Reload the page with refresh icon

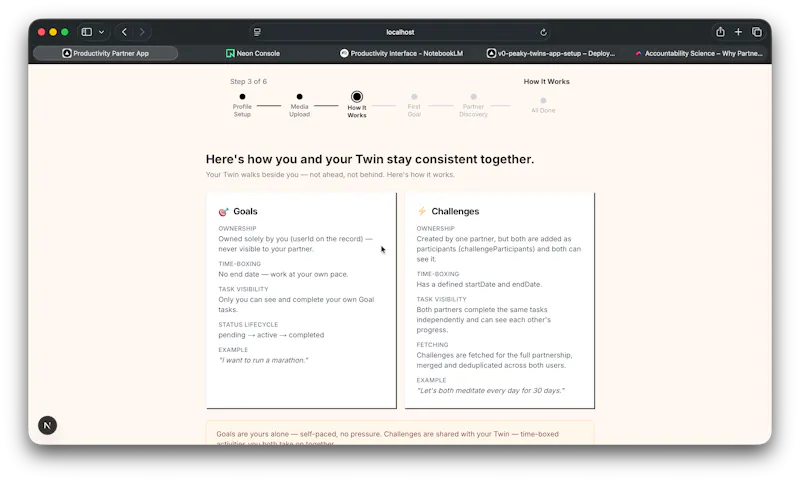click(x=543, y=32)
